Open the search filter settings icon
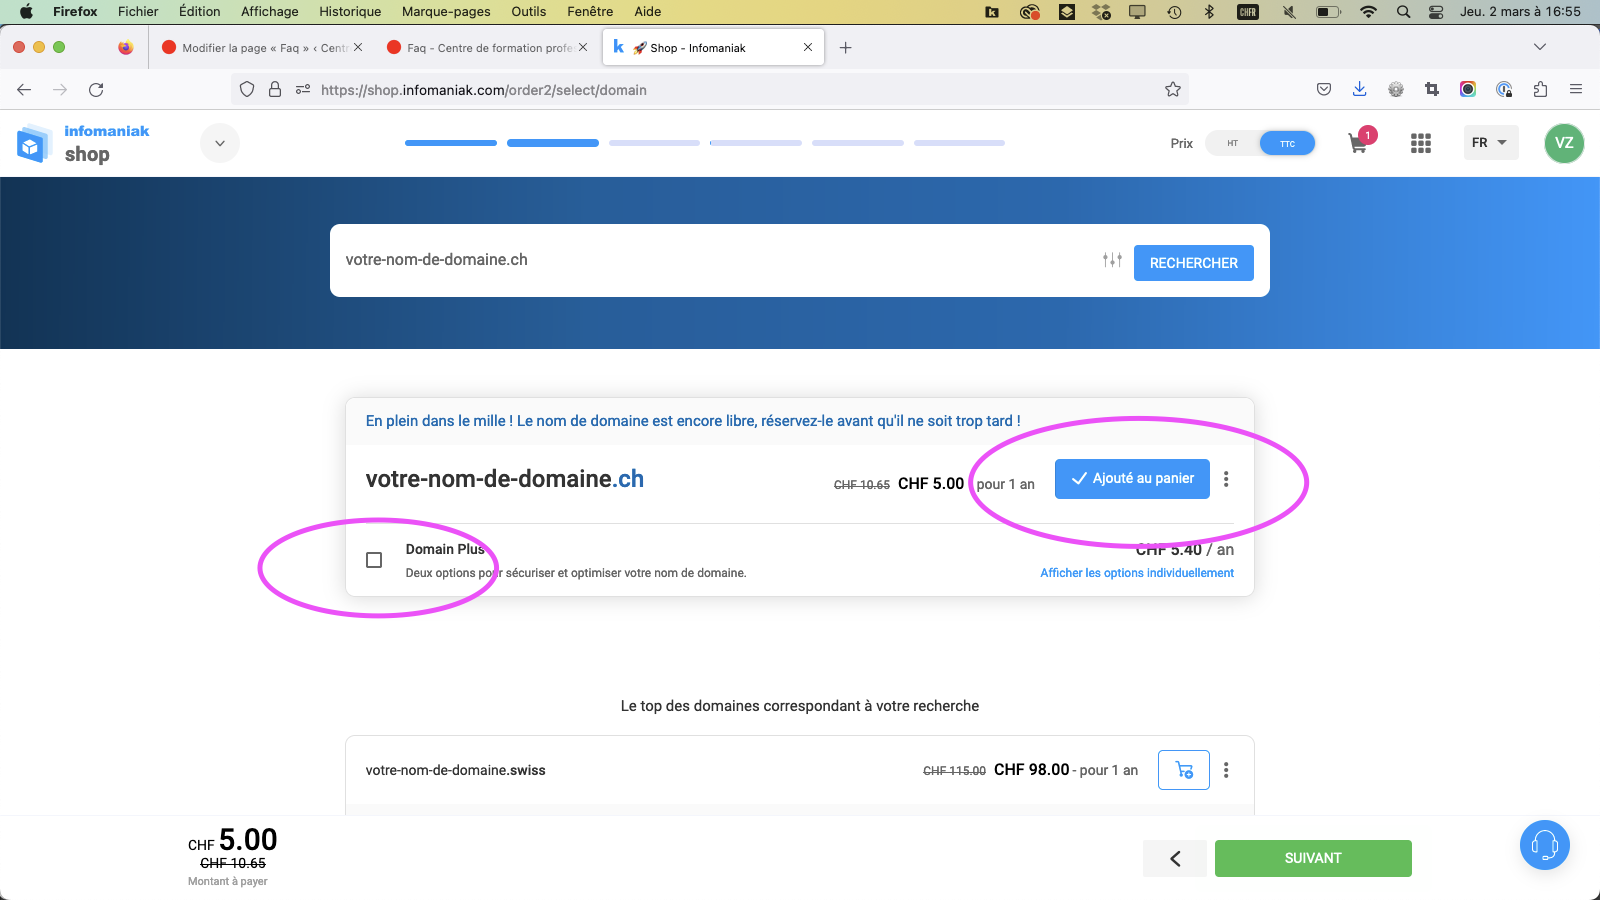1600x900 pixels. (1112, 260)
